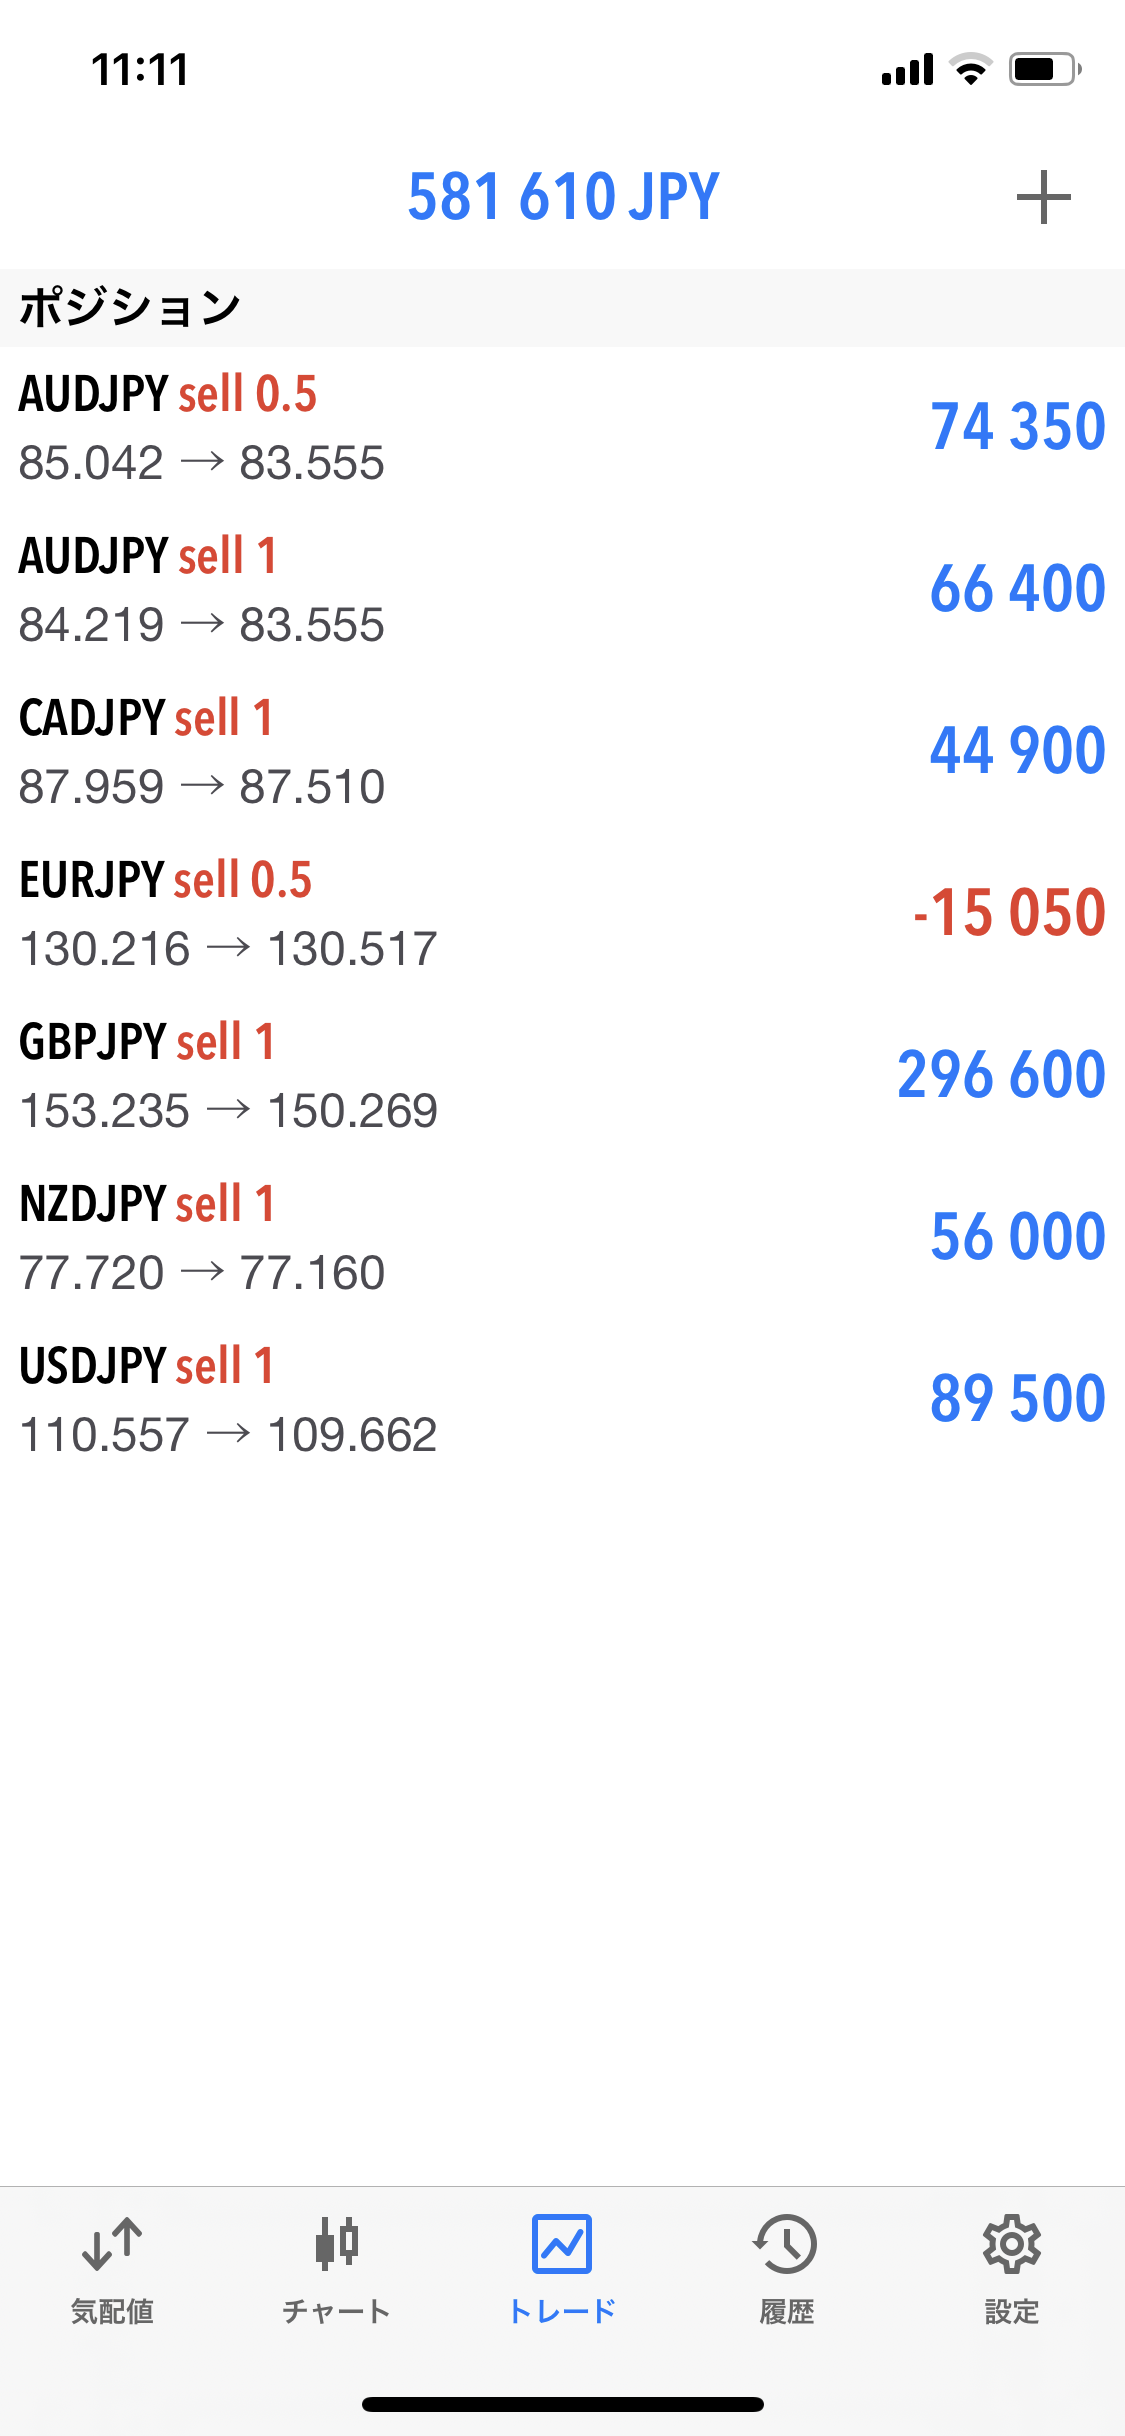Open the Quotes (気配値) arrows icon
The height and width of the screenshot is (2436, 1125).
(112, 2243)
